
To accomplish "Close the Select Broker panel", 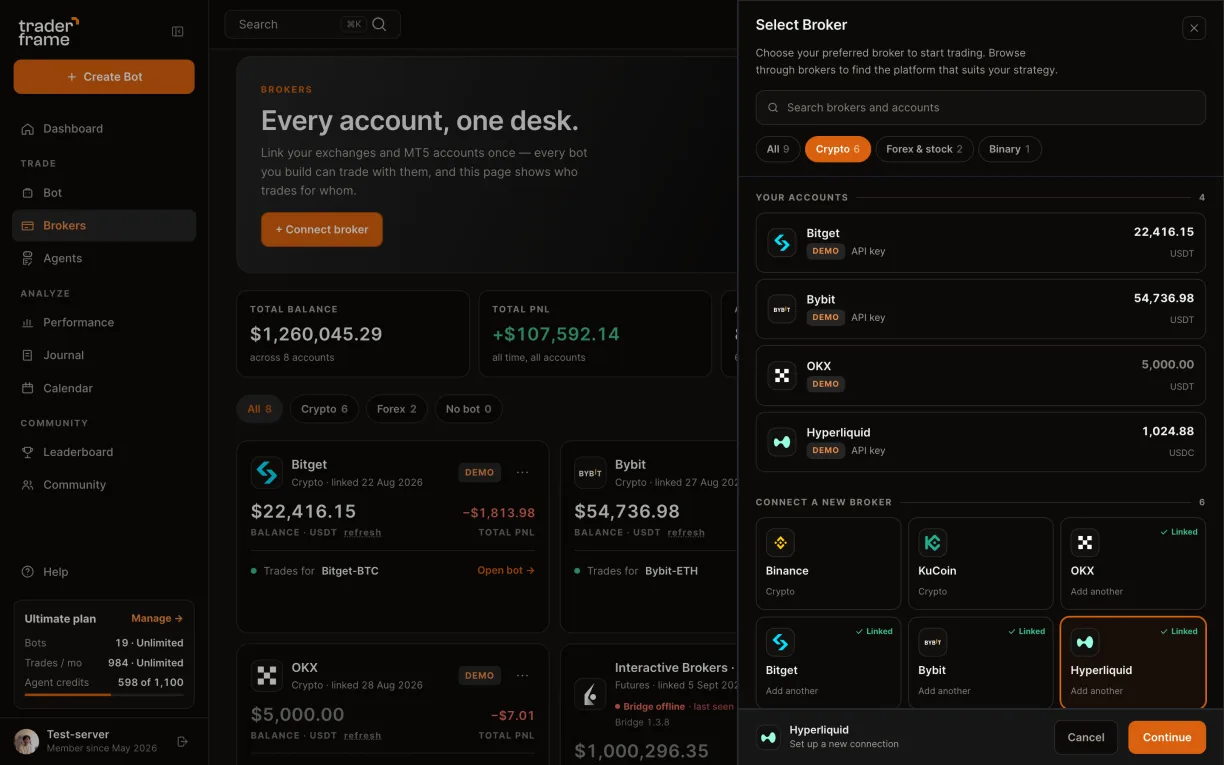I will (x=1193, y=28).
